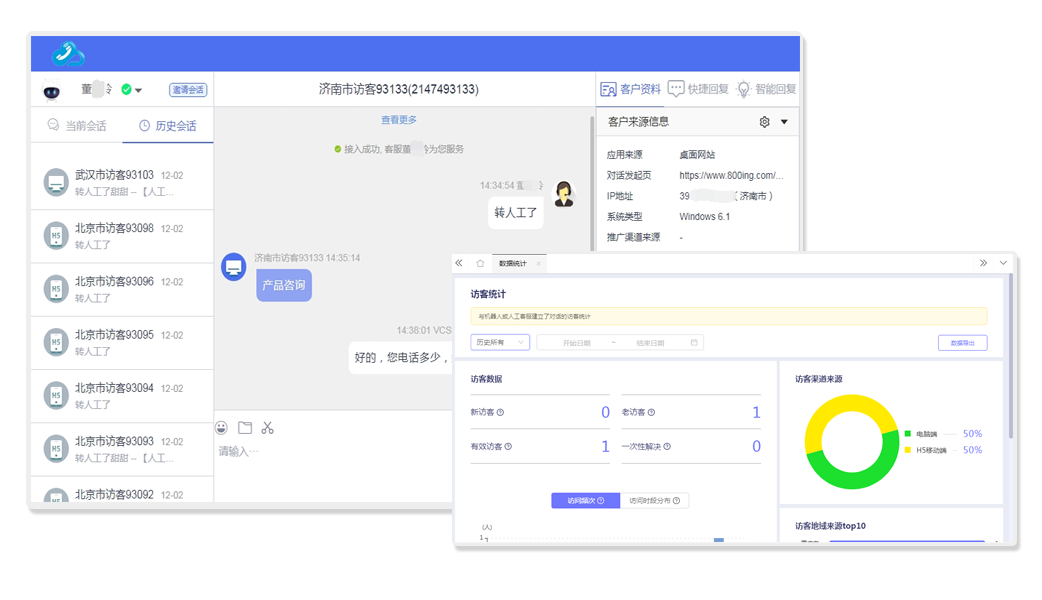Switch chart to 访问时段分布
This screenshot has width=1042, height=600.
point(654,501)
